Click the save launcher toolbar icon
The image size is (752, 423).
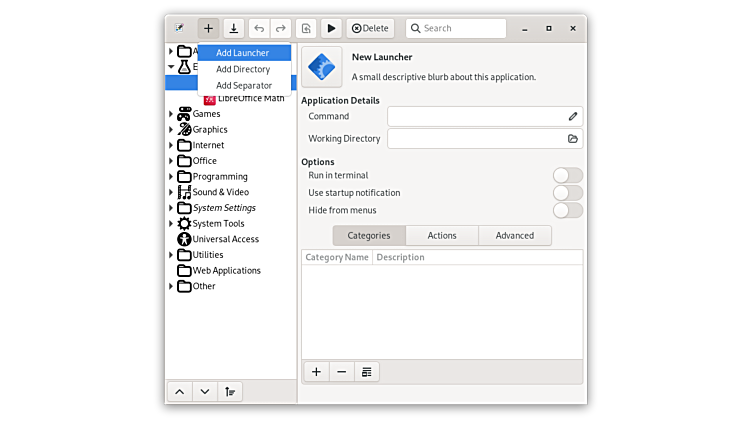coord(233,28)
